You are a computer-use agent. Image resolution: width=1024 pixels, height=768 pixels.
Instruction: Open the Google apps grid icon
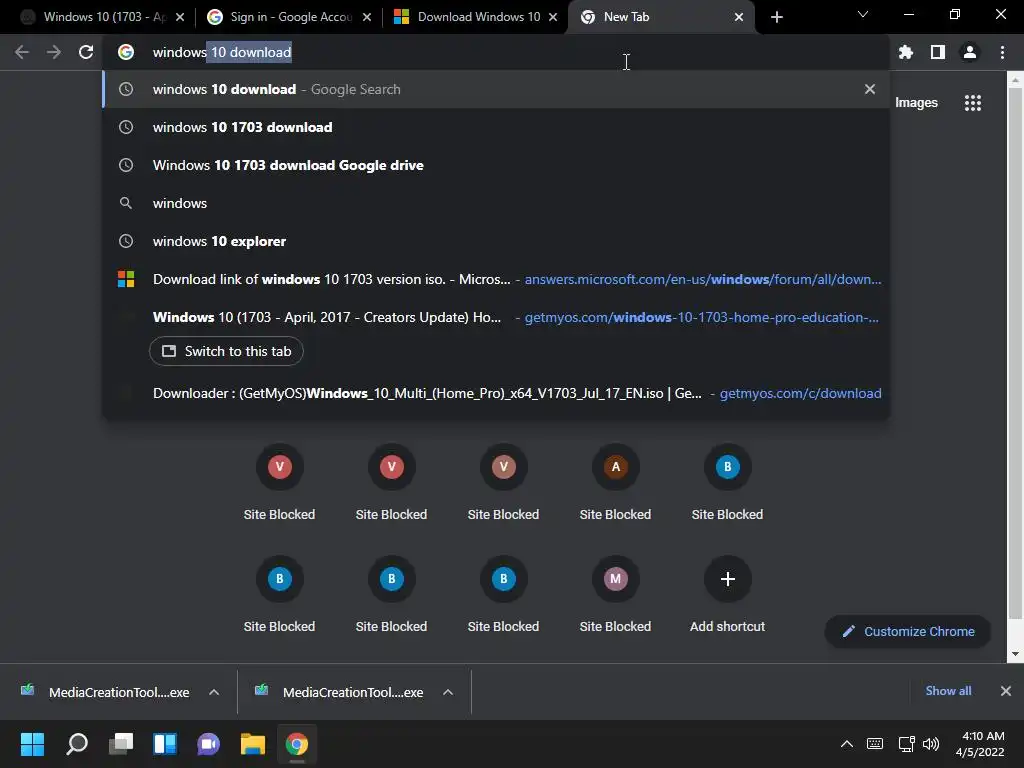coord(972,103)
